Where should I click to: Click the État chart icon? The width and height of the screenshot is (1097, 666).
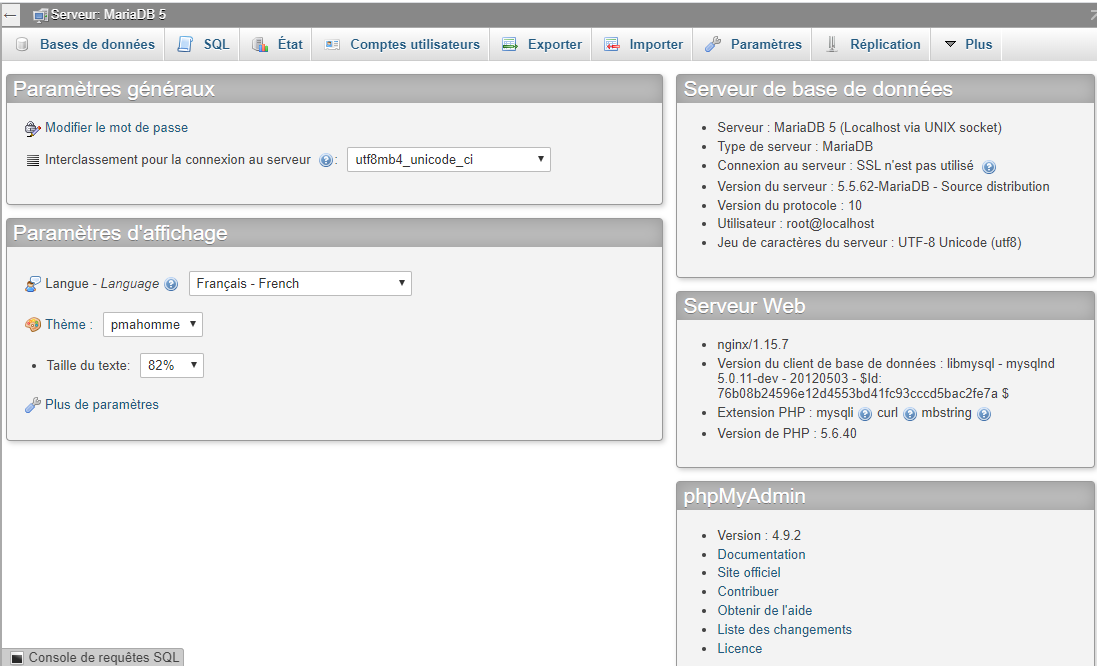(260, 44)
